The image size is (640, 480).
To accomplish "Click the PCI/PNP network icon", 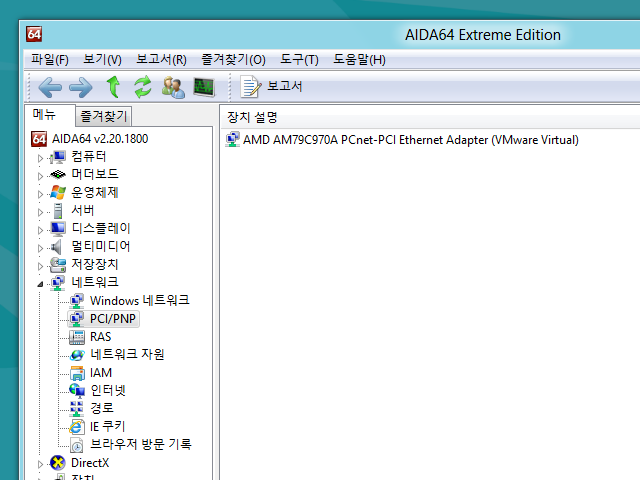I will 76,319.
